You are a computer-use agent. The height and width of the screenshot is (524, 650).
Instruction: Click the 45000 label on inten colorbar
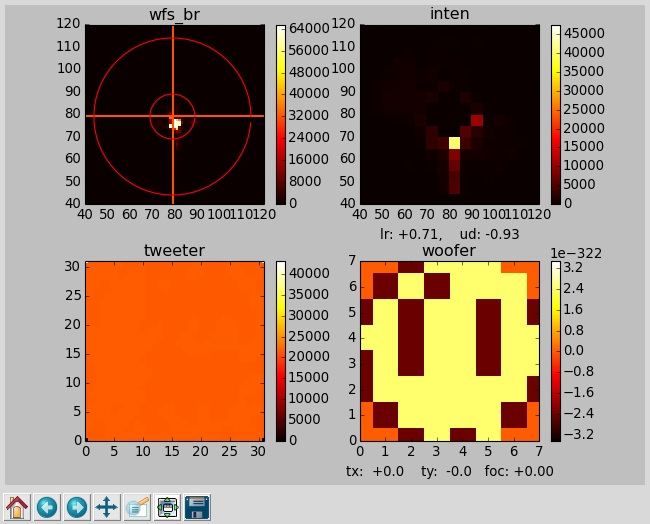point(584,33)
